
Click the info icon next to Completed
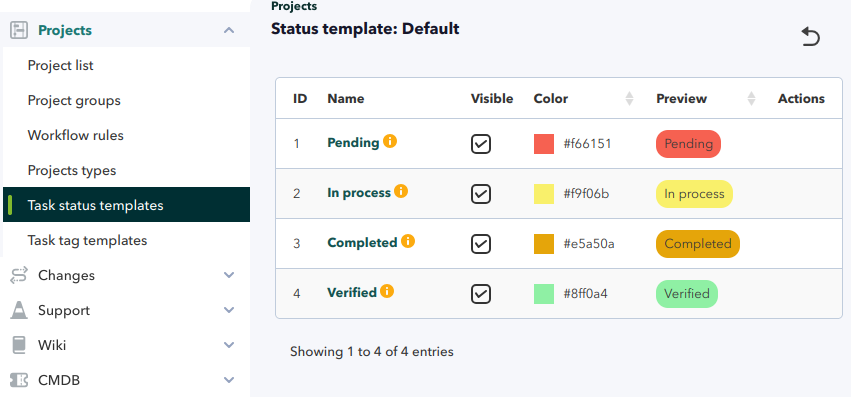coord(408,241)
